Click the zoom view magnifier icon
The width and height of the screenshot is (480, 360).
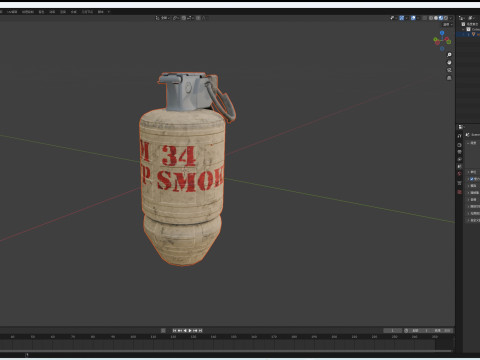pos(449,55)
